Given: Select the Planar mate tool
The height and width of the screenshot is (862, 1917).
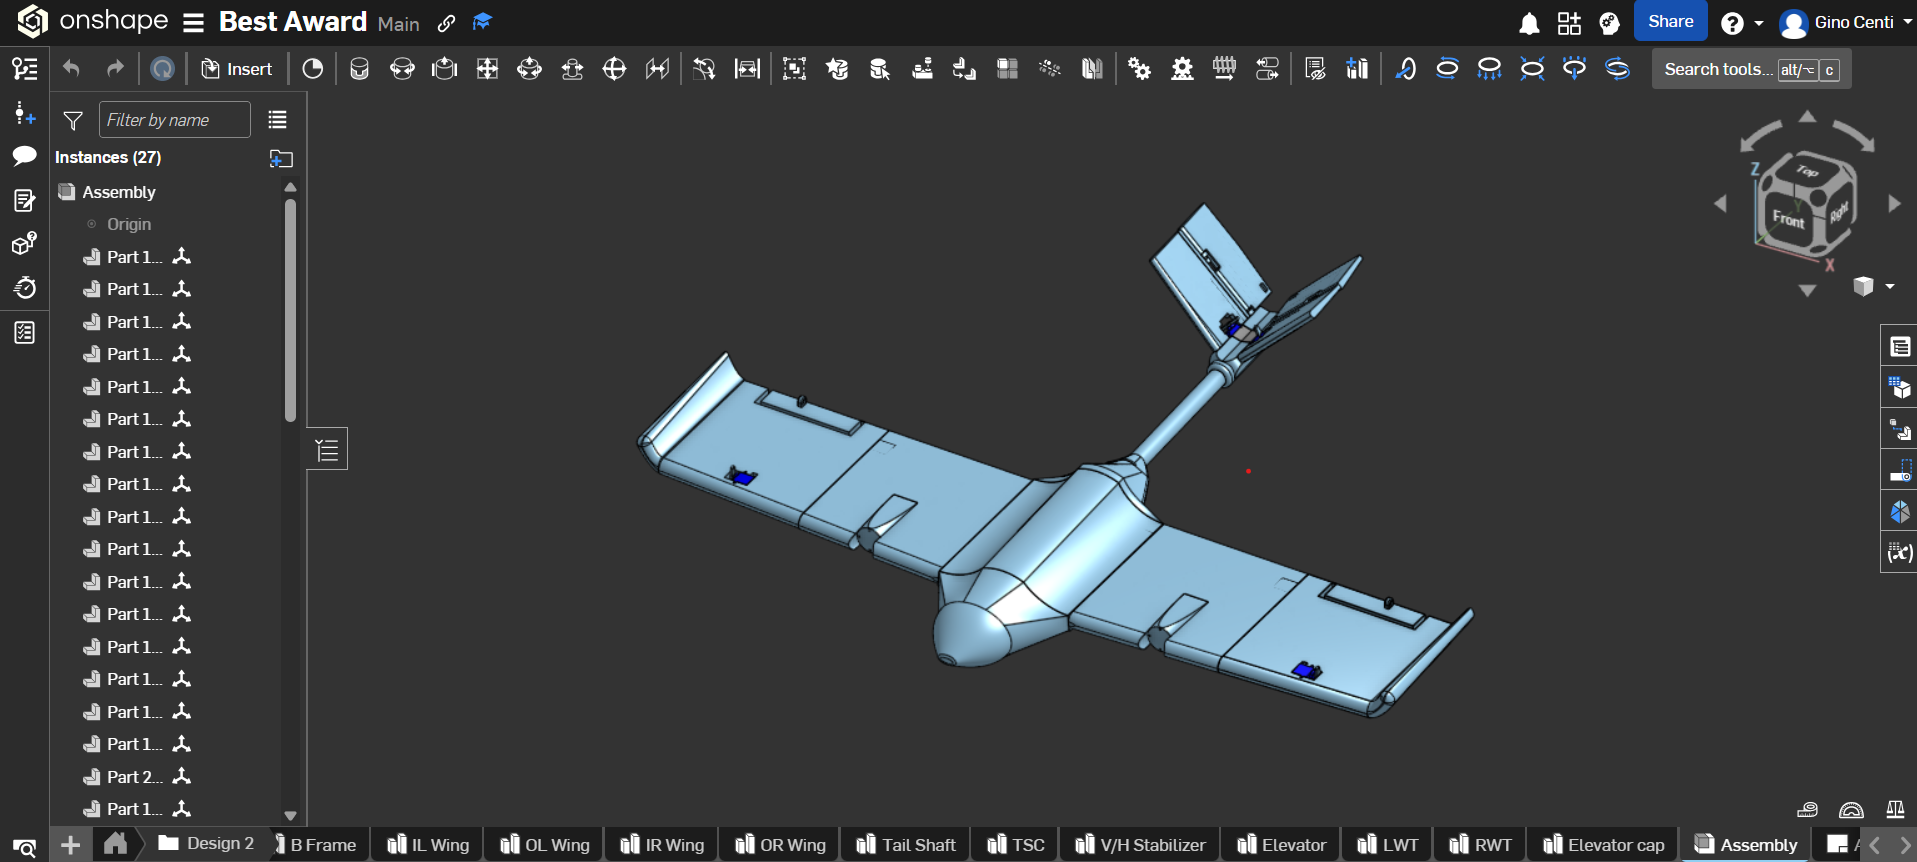Looking at the screenshot, I should pos(487,69).
